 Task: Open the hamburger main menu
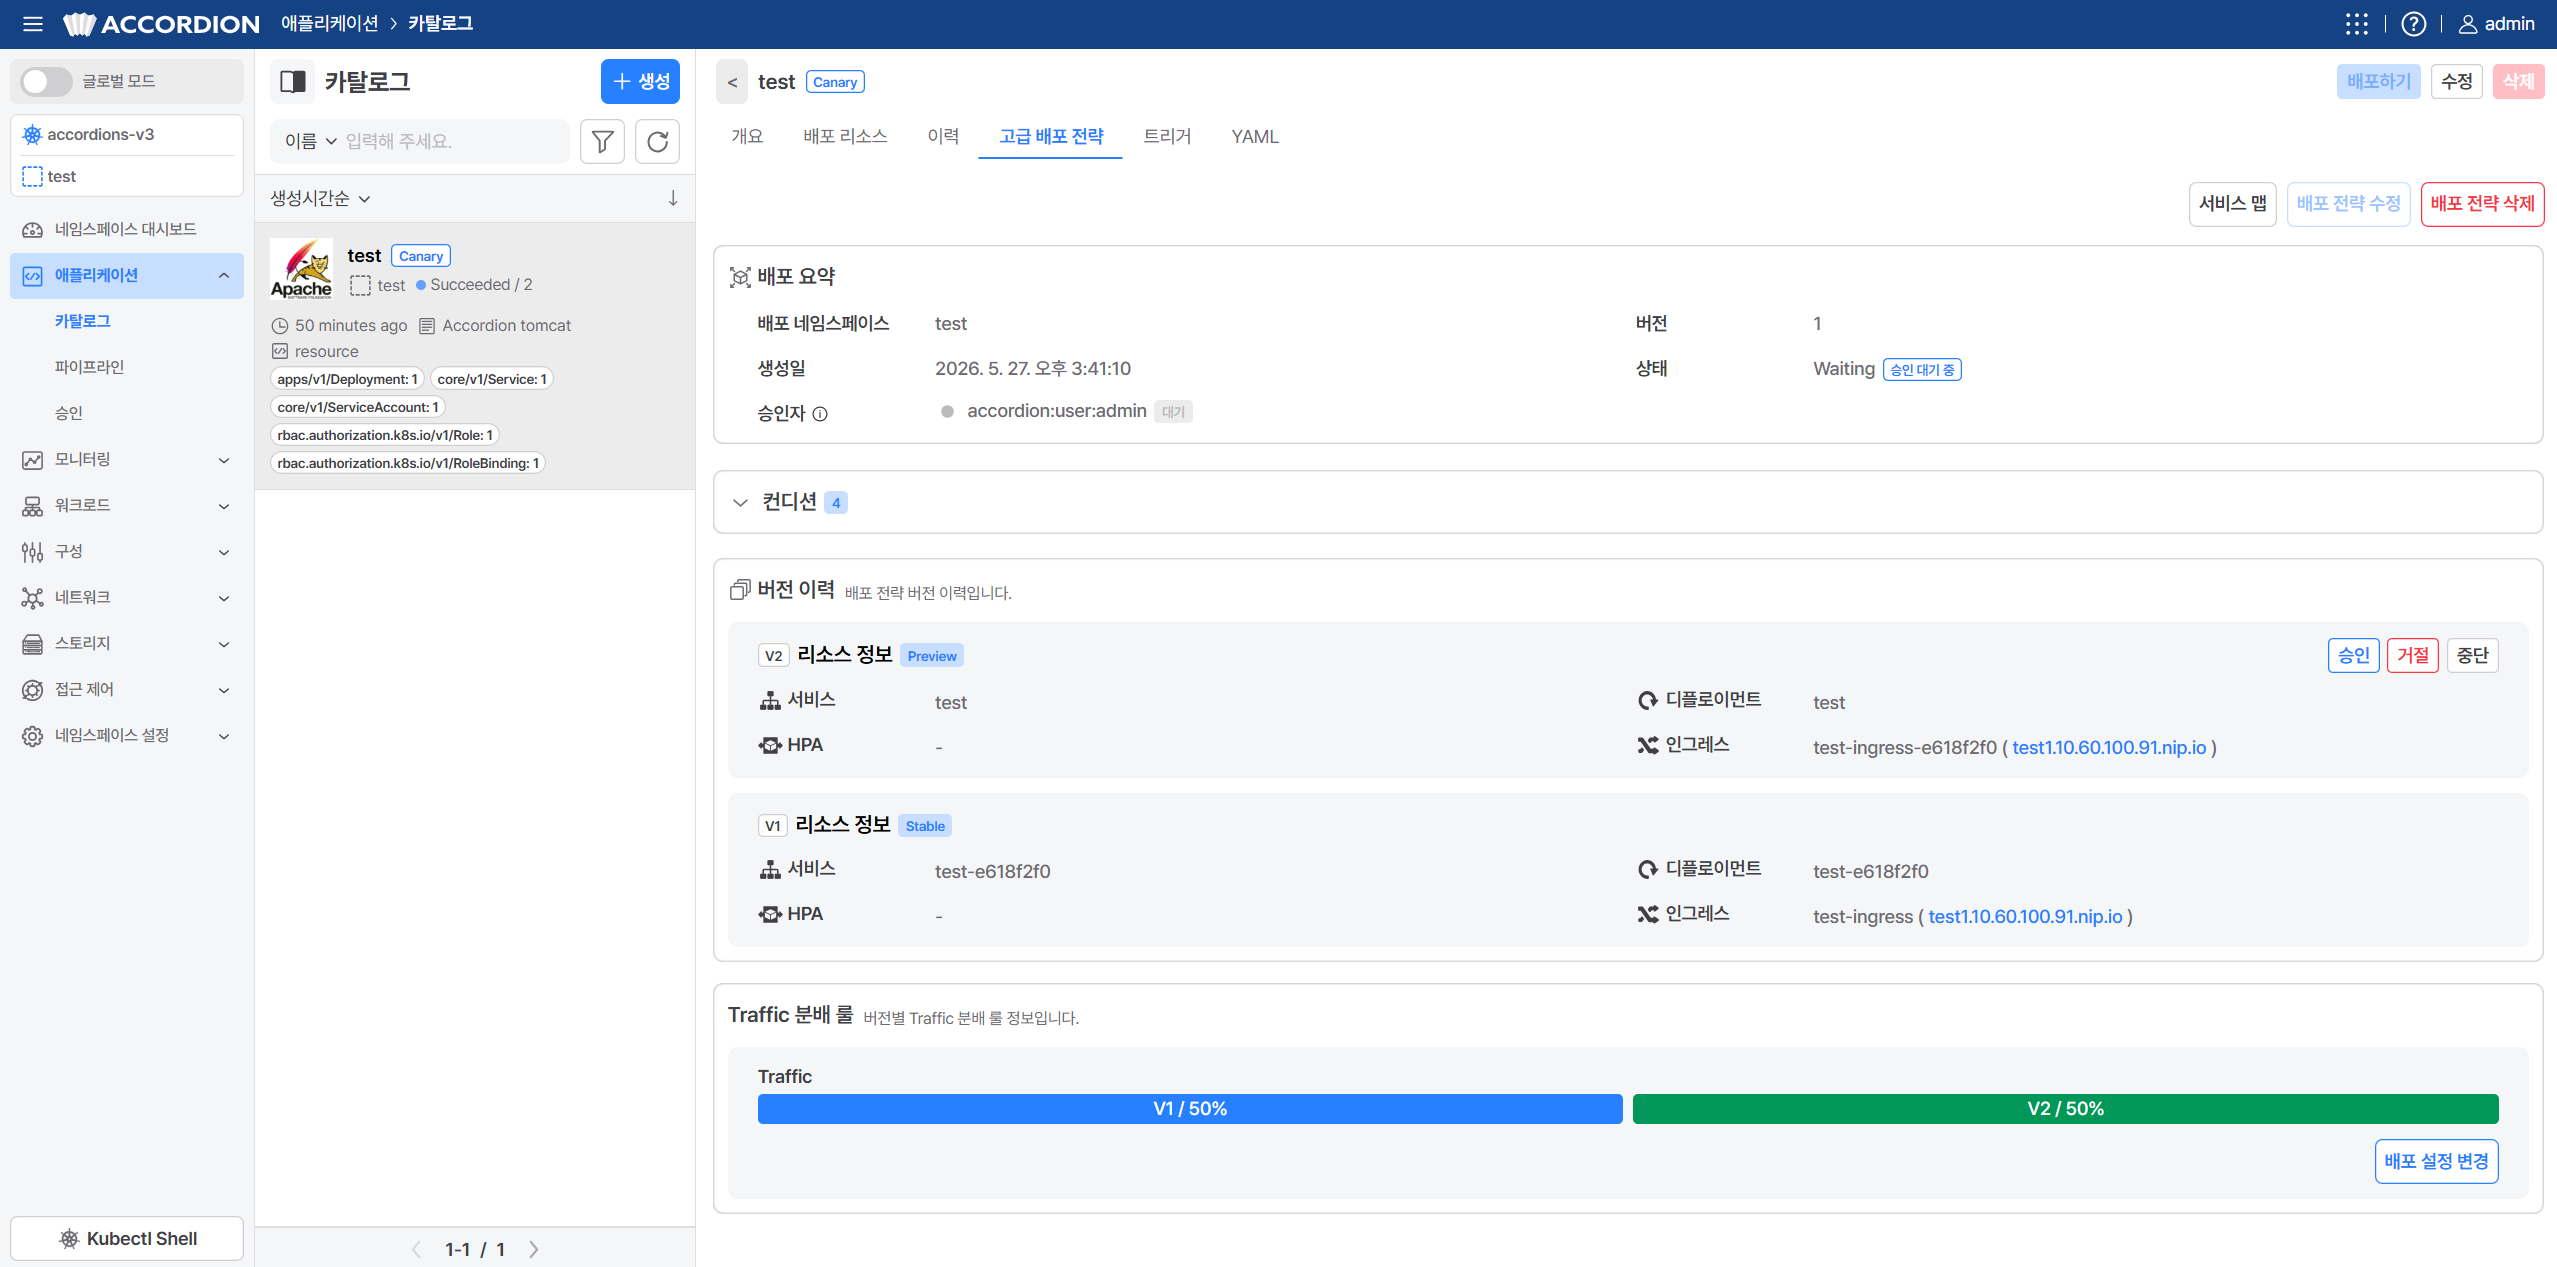(32, 24)
